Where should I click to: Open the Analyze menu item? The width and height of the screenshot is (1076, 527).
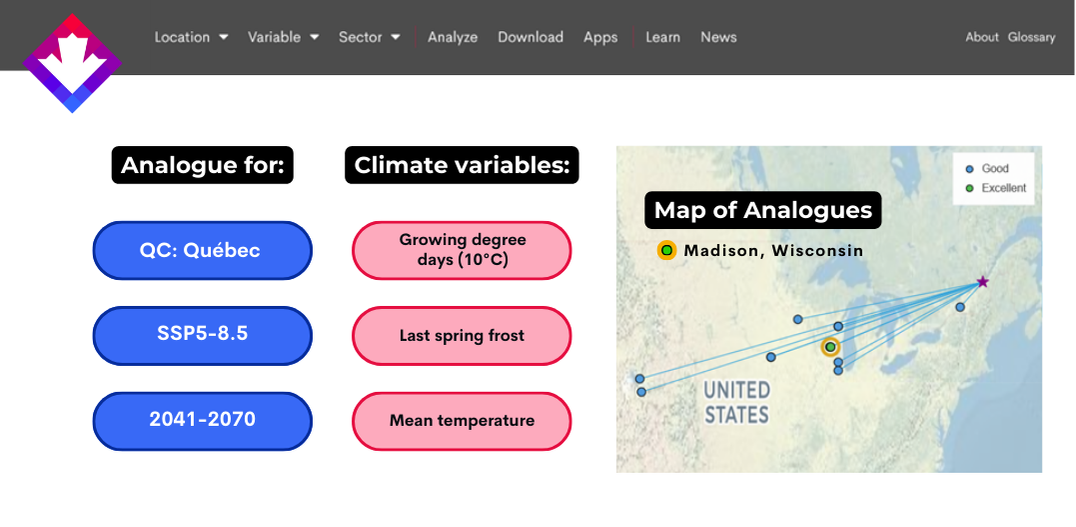pyautogui.click(x=452, y=37)
